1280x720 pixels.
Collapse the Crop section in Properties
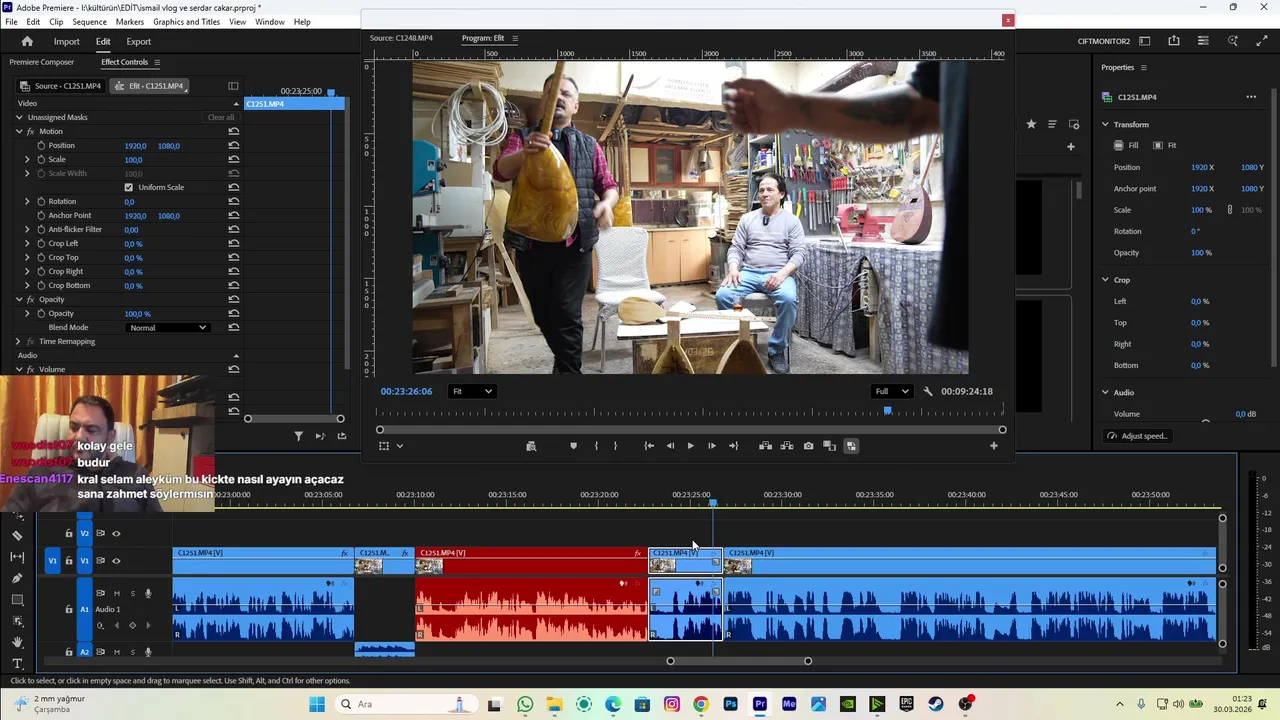pyautogui.click(x=1105, y=280)
